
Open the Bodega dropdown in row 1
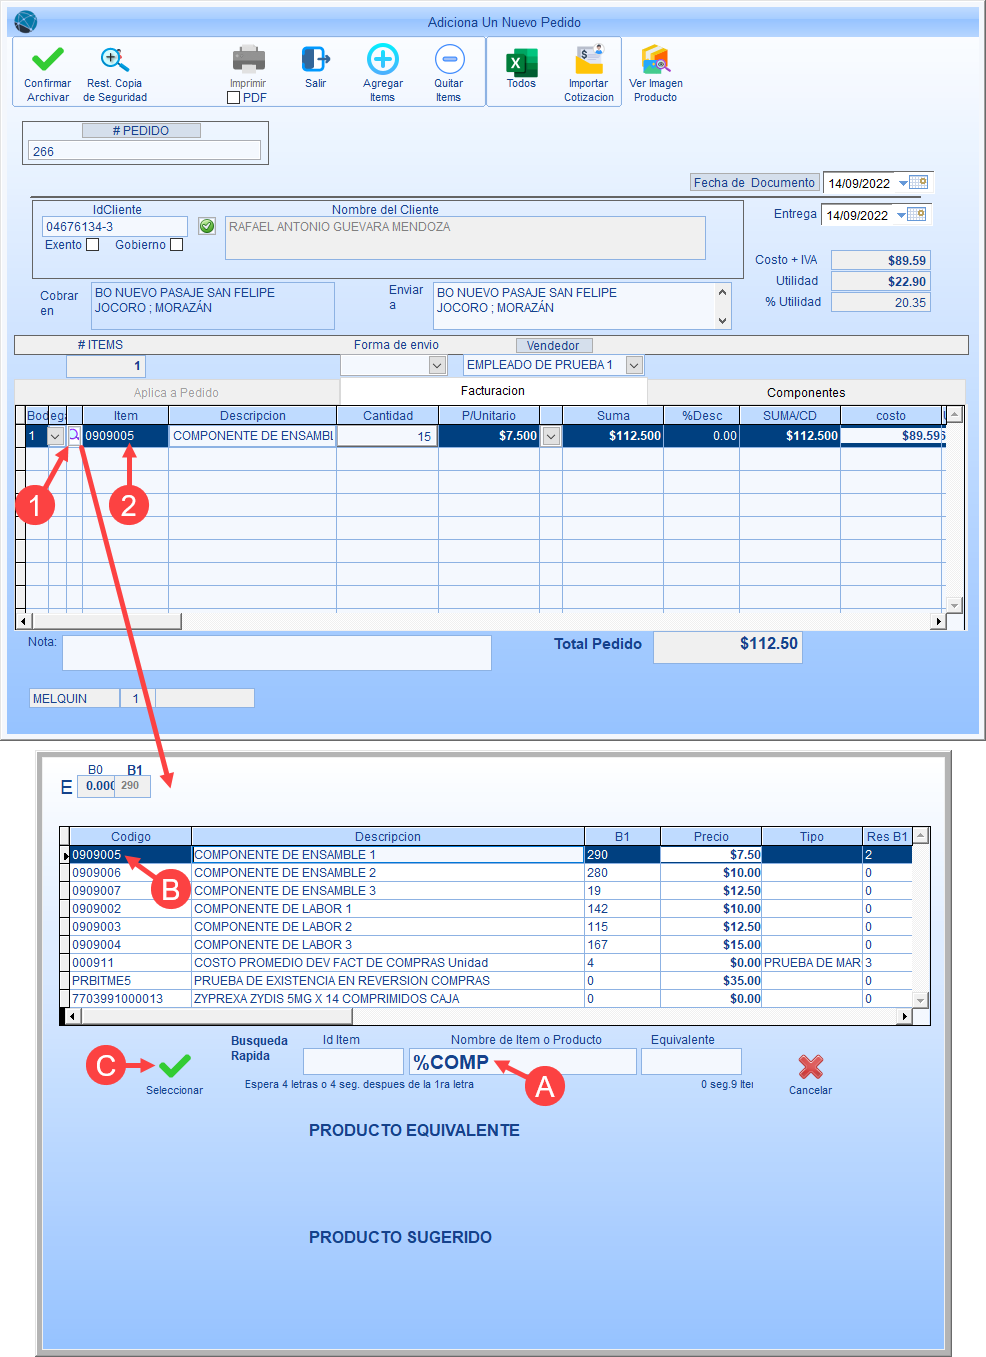[x=56, y=436]
